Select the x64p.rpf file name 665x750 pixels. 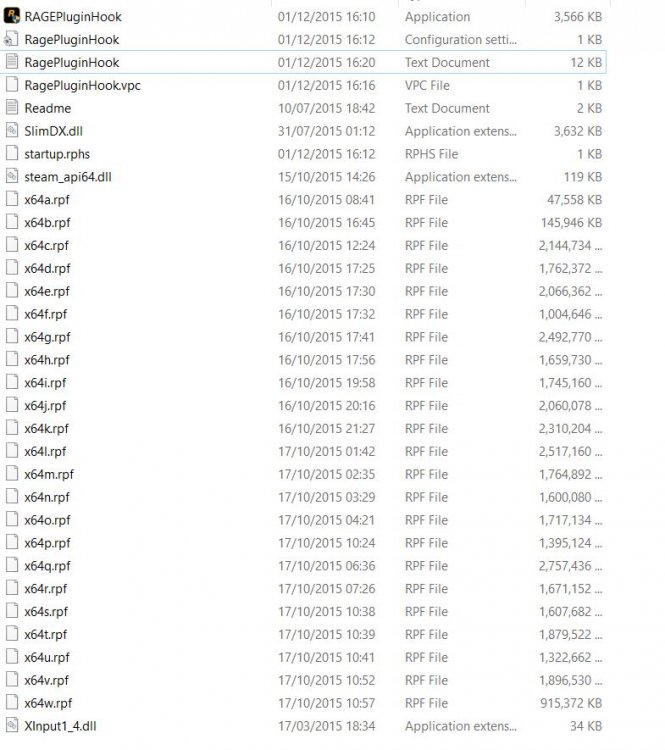pyautogui.click(x=47, y=543)
